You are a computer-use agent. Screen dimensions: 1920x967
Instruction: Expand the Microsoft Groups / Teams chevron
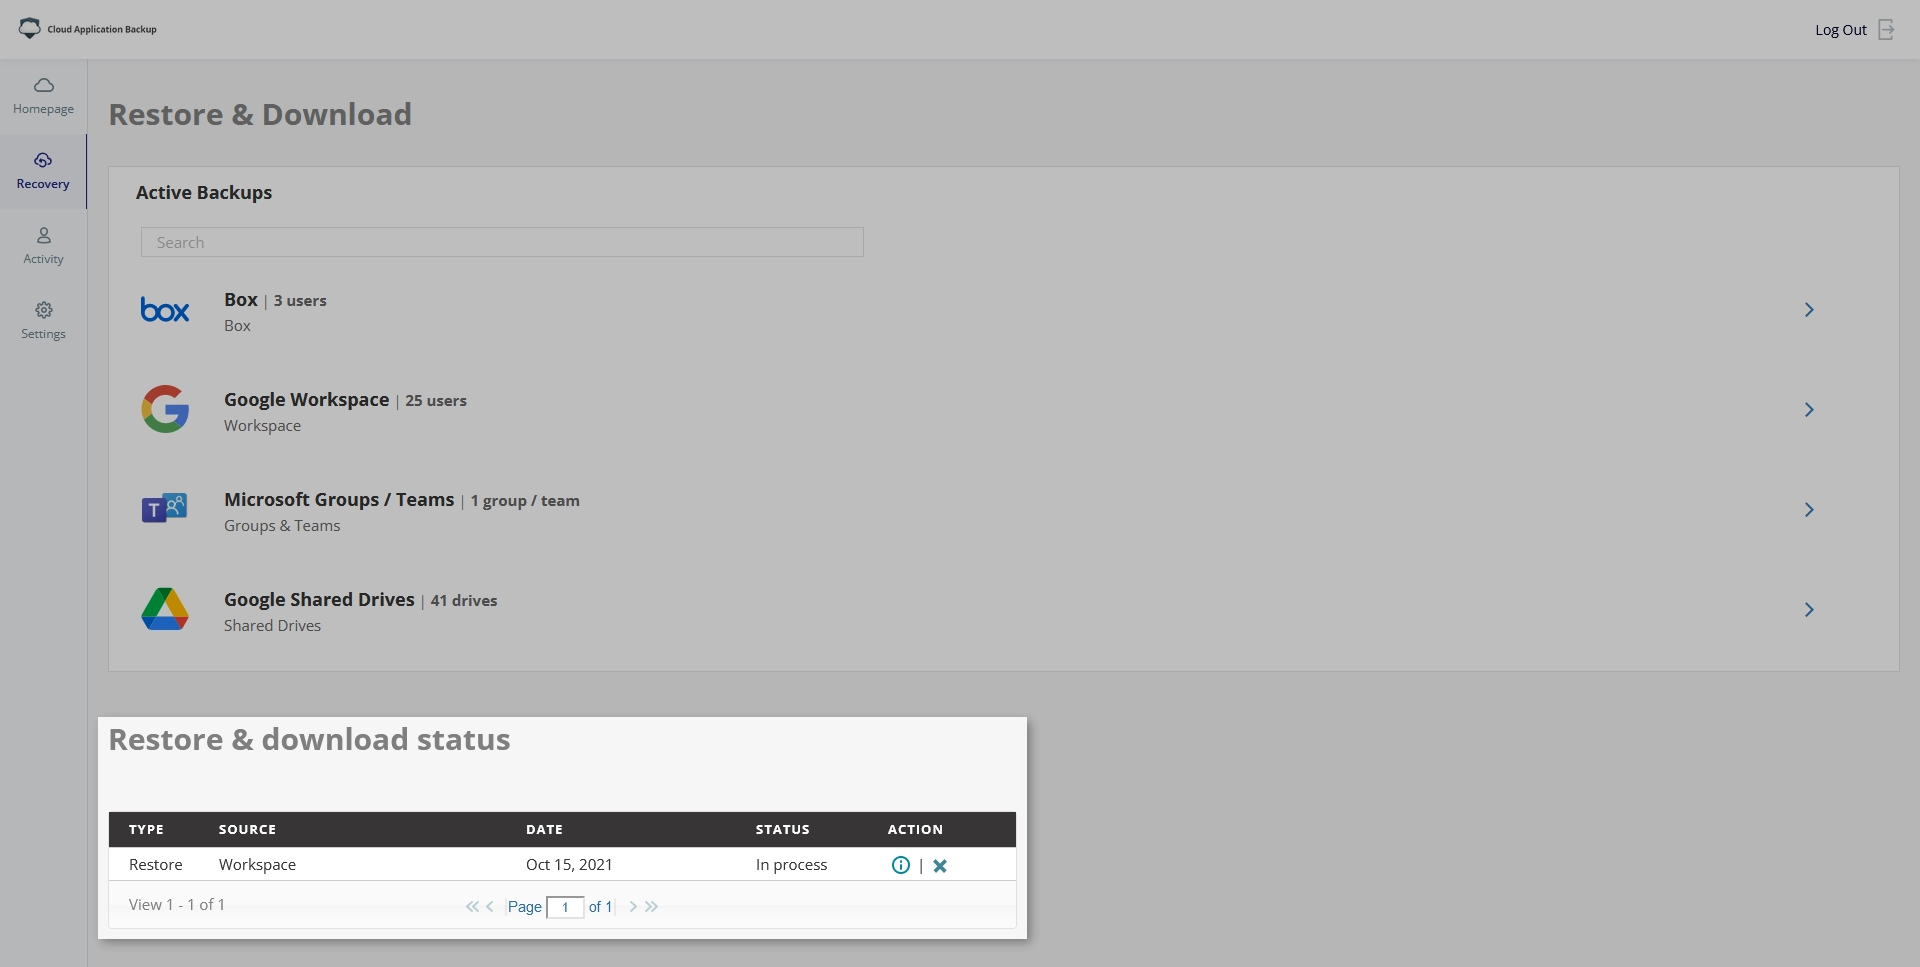pyautogui.click(x=1808, y=510)
